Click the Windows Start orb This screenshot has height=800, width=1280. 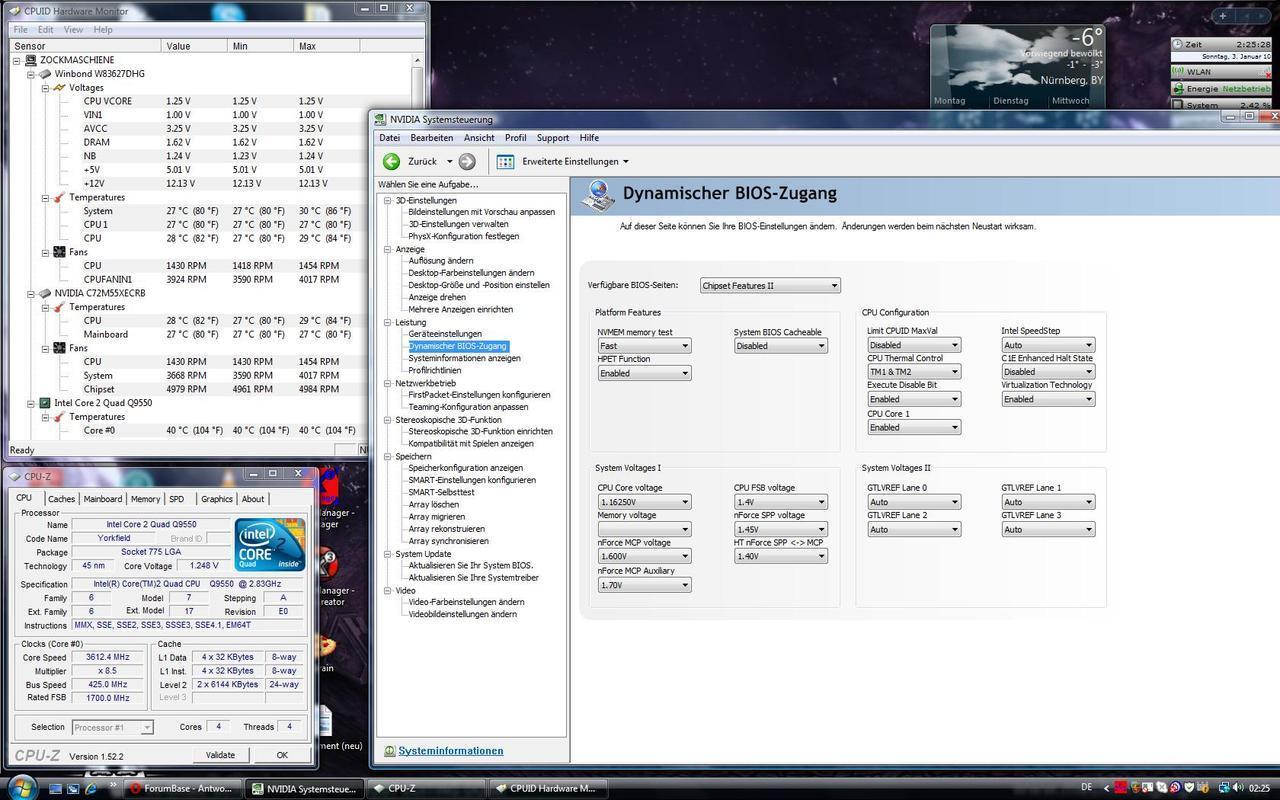coord(20,786)
